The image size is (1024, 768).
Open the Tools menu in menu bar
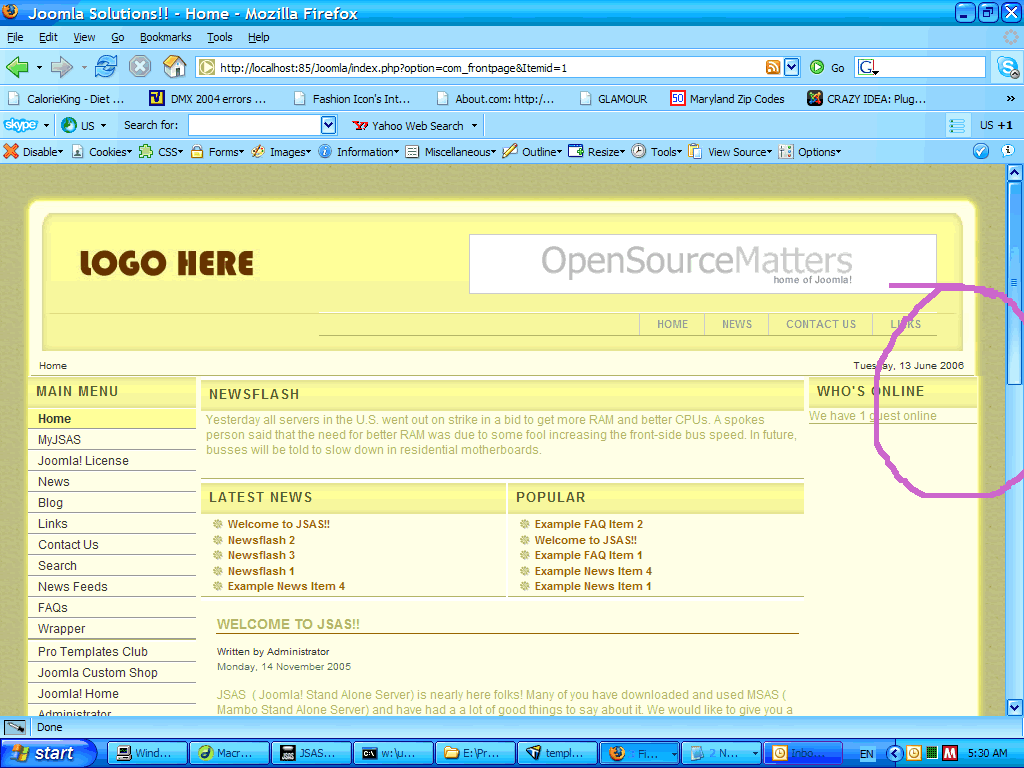pos(219,37)
